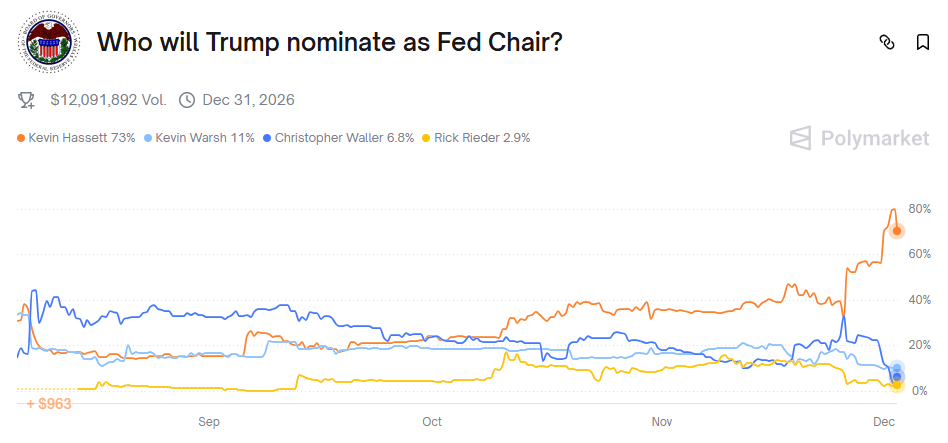Click the orange Hassett endpoint marker on the chart
The image size is (948, 443).
pos(897,231)
